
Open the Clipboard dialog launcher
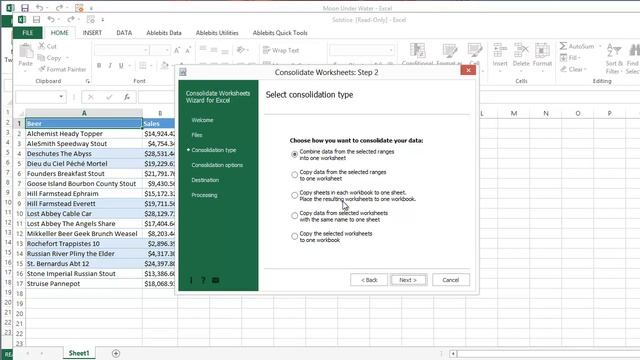(x=88, y=81)
